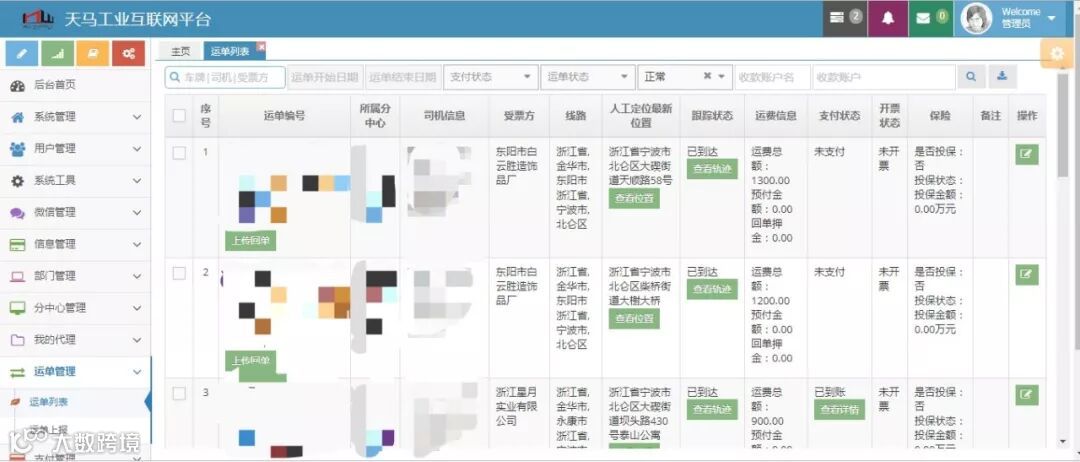Open 我的代理 sidebar menu
Viewport: 1080px width, 462px height.
click(75, 340)
